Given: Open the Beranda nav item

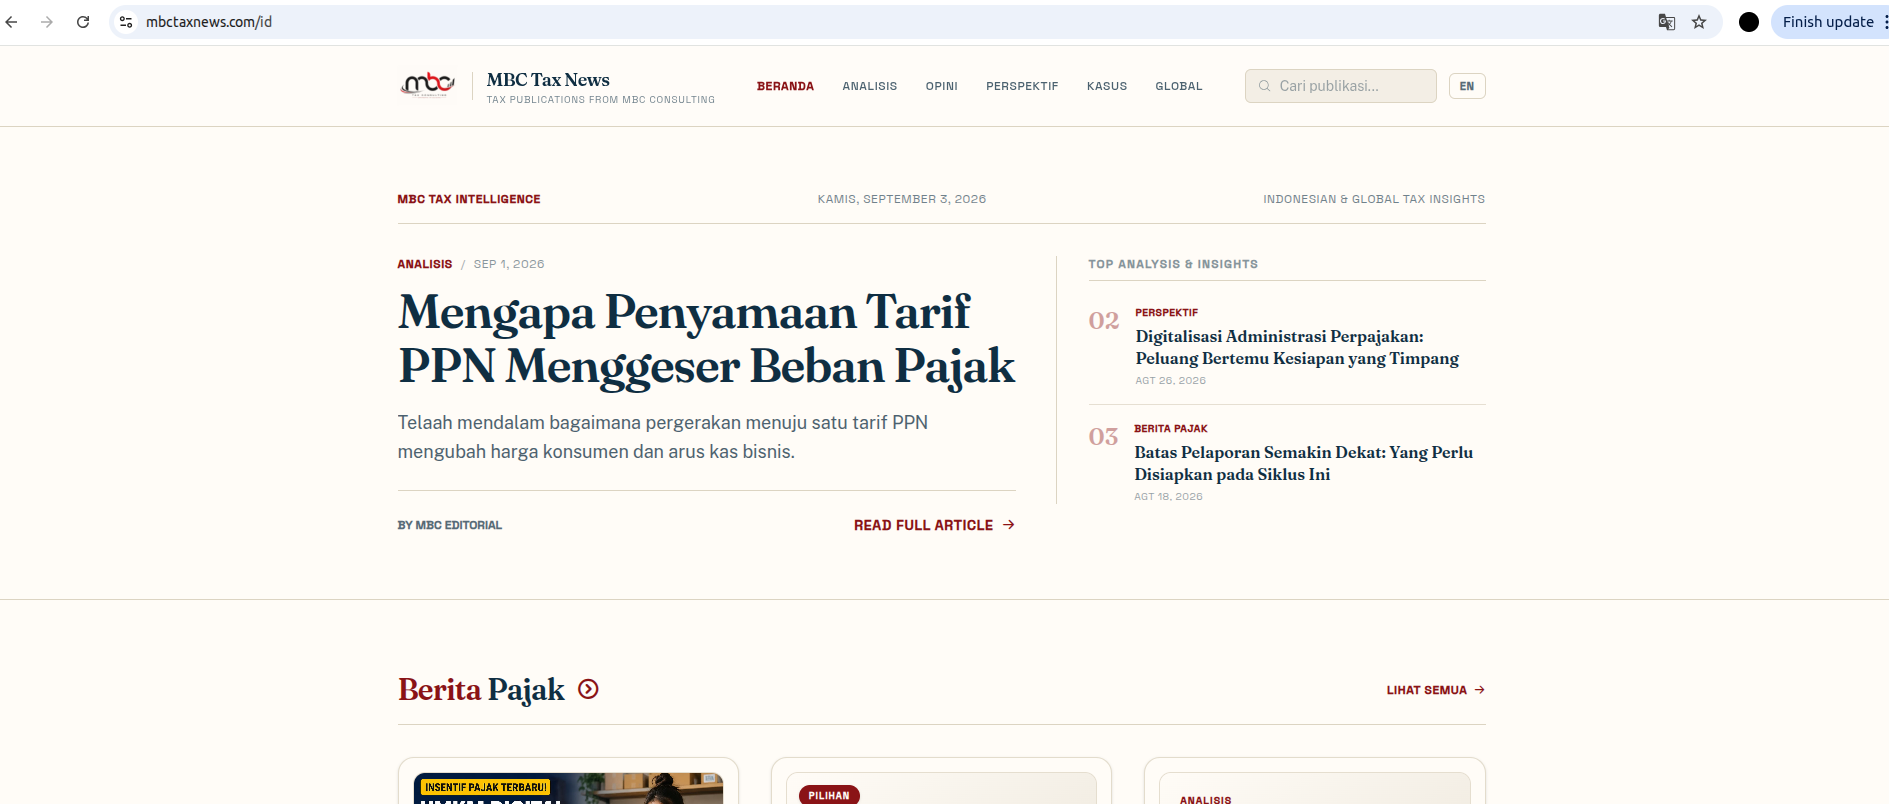Looking at the screenshot, I should tap(785, 86).
